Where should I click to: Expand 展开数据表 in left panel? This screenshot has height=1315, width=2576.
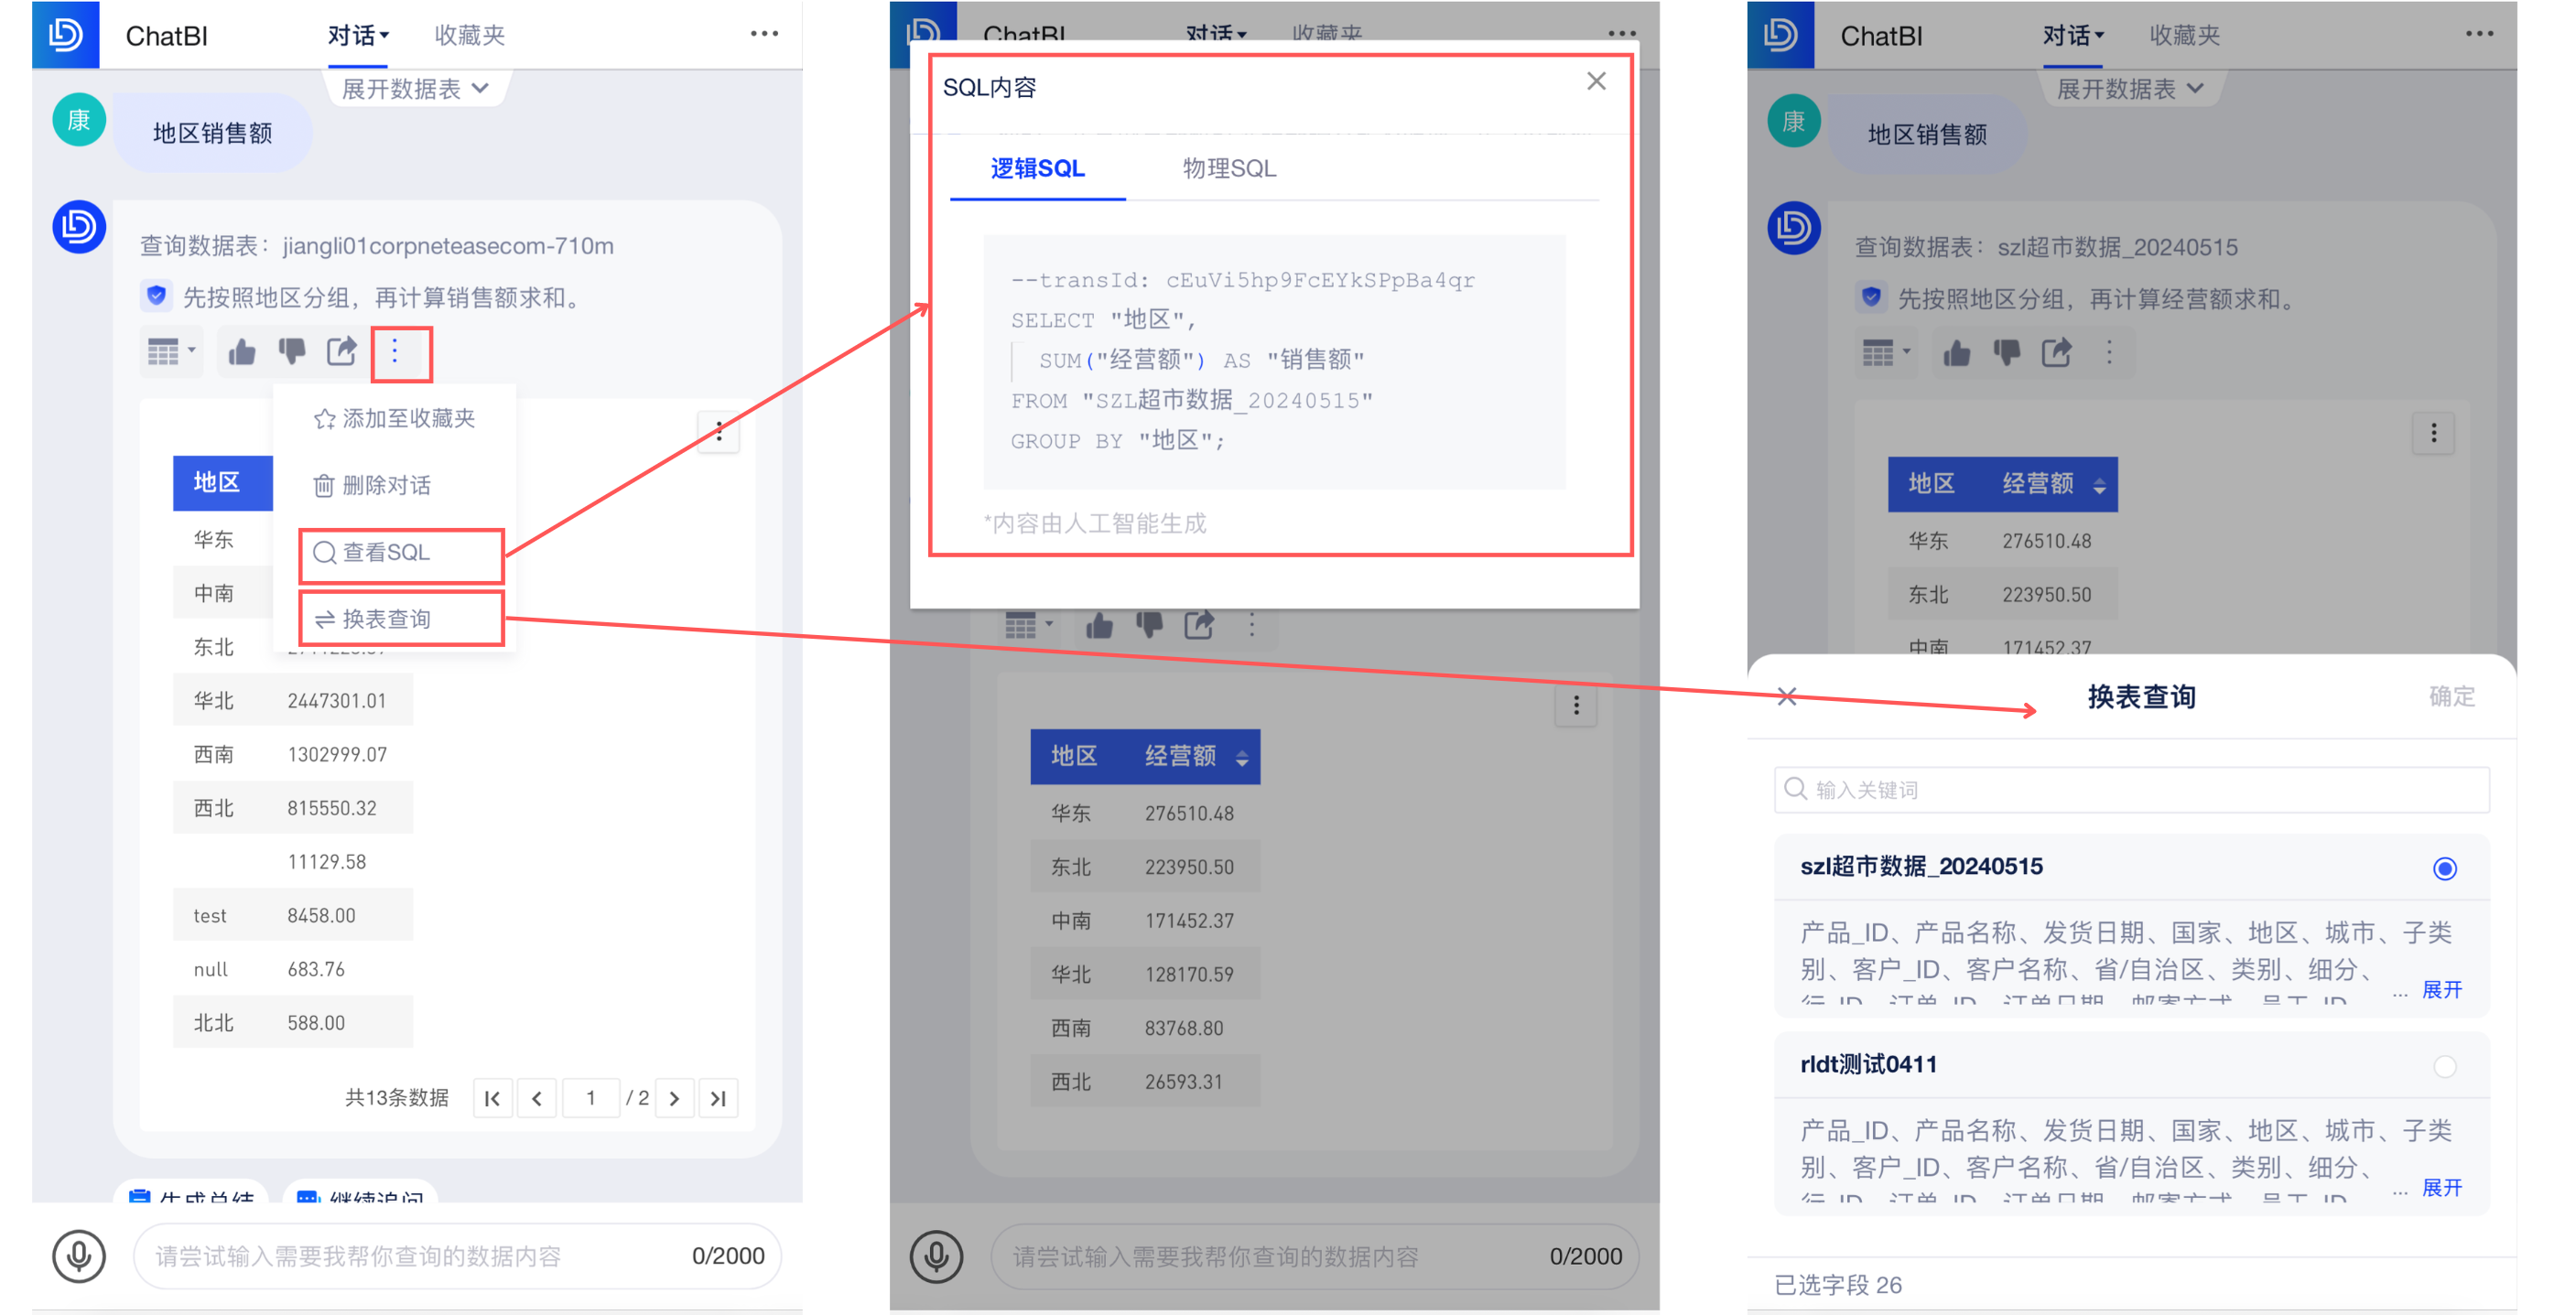click(x=415, y=89)
